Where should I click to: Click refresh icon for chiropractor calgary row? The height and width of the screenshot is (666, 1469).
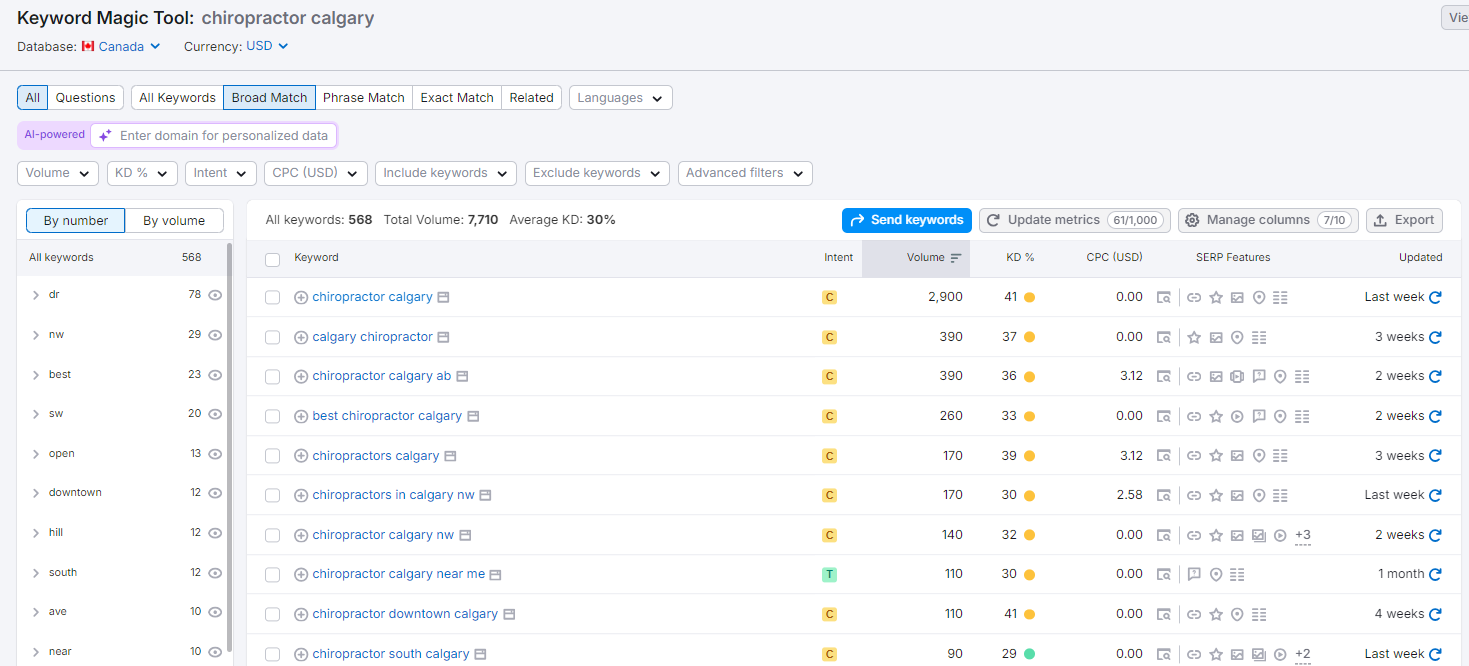(1435, 297)
